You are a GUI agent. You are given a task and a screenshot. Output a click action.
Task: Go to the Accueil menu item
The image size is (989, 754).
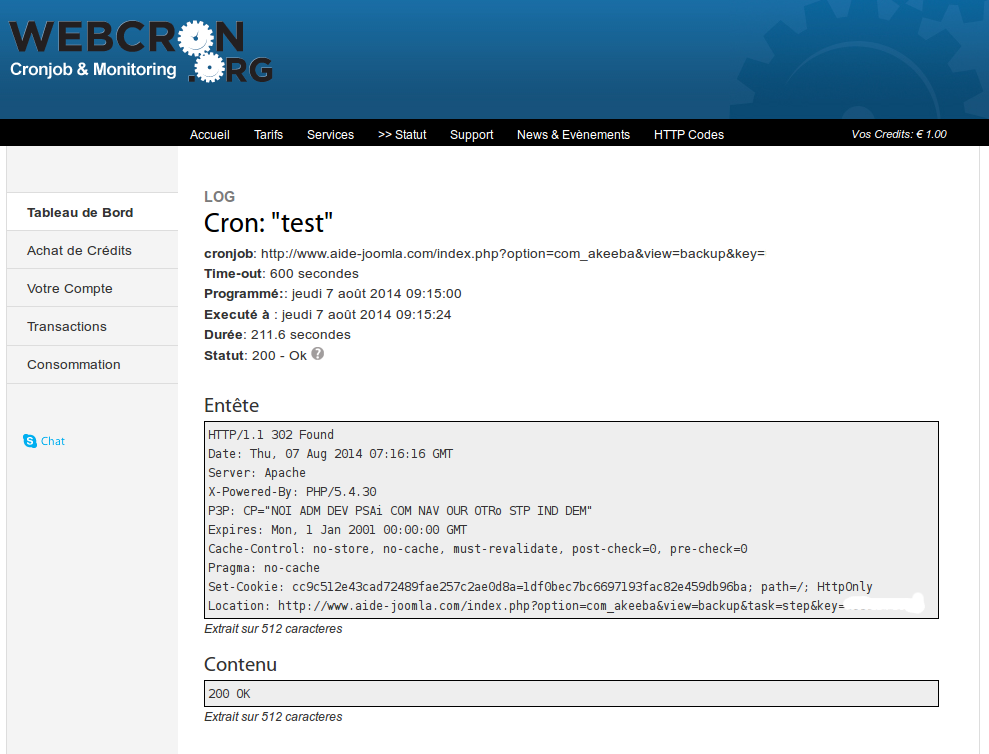coord(210,135)
